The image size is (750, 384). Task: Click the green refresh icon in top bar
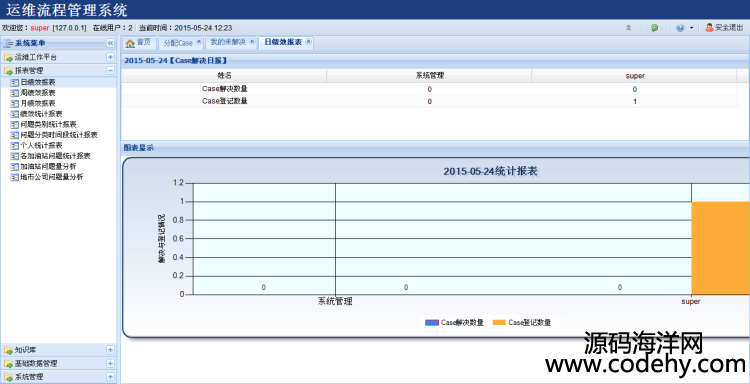[x=654, y=28]
